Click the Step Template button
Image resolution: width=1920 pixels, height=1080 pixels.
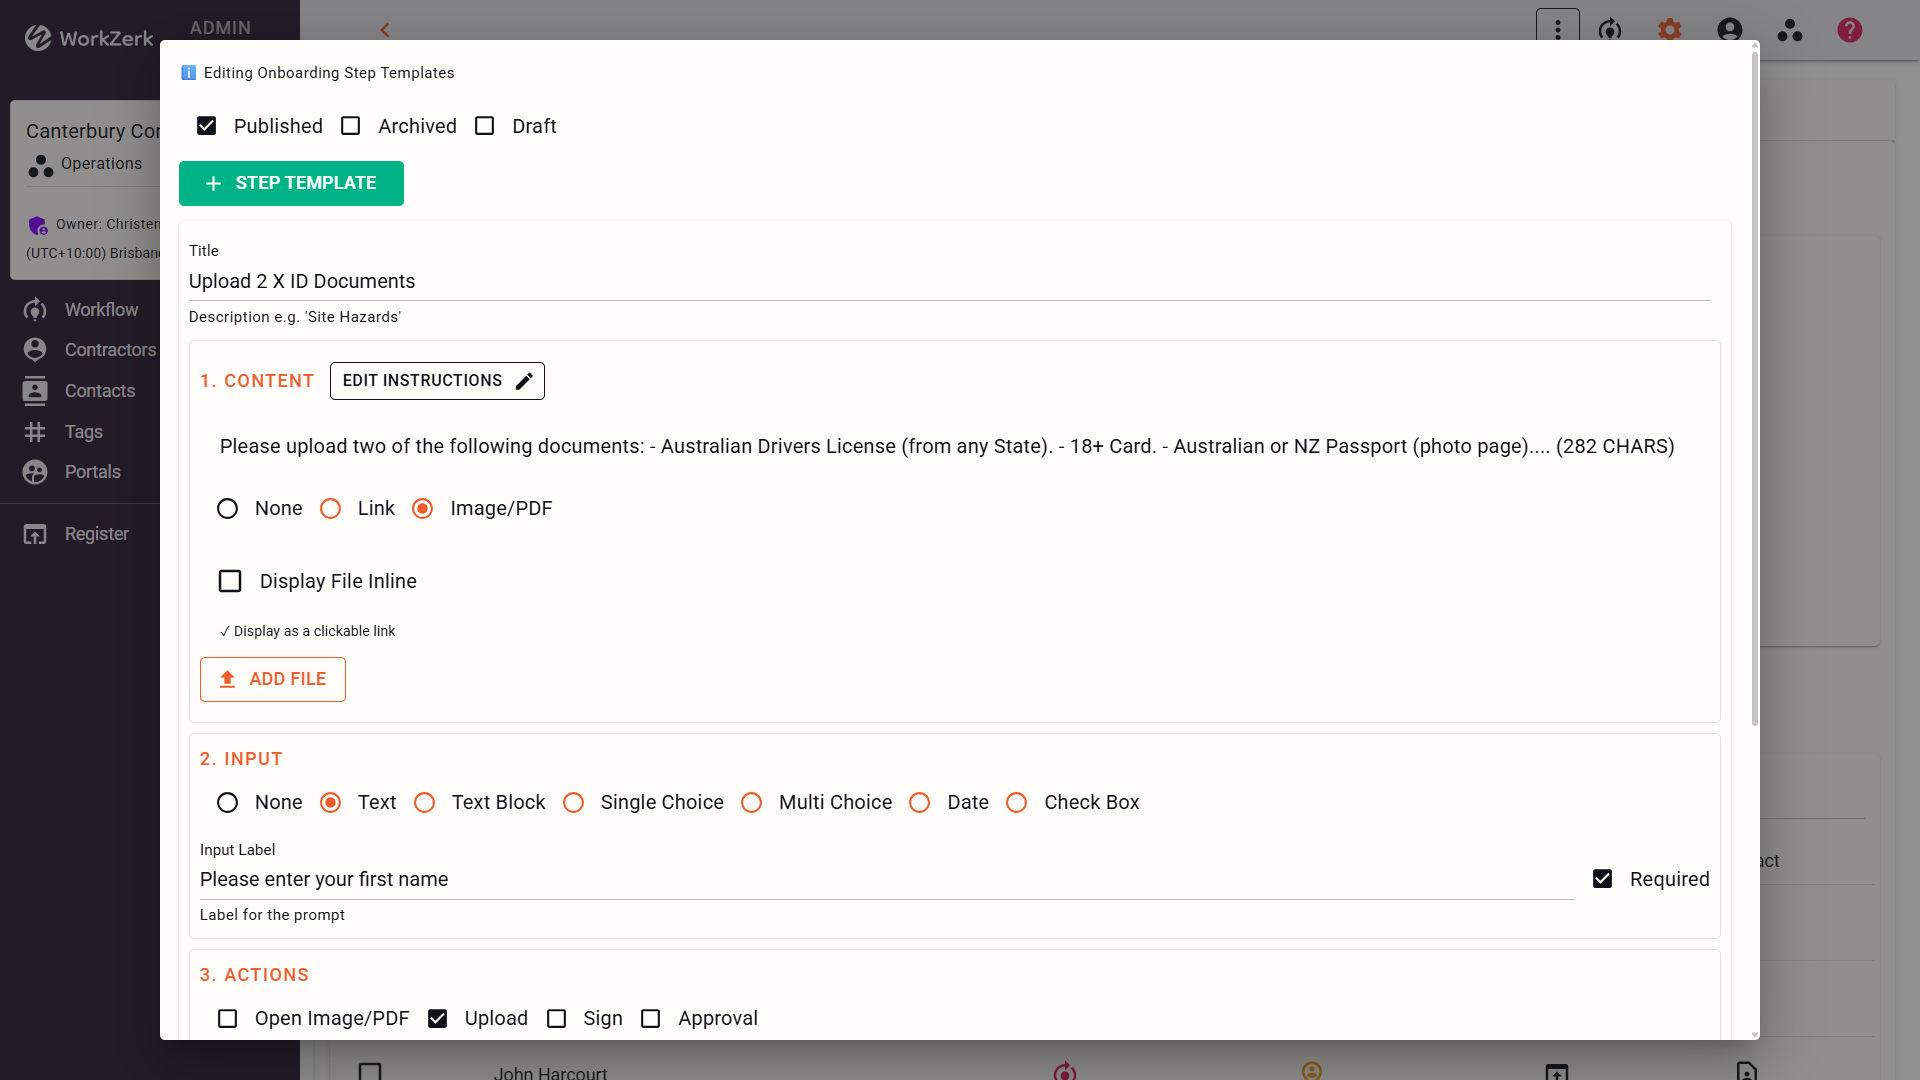tap(291, 183)
